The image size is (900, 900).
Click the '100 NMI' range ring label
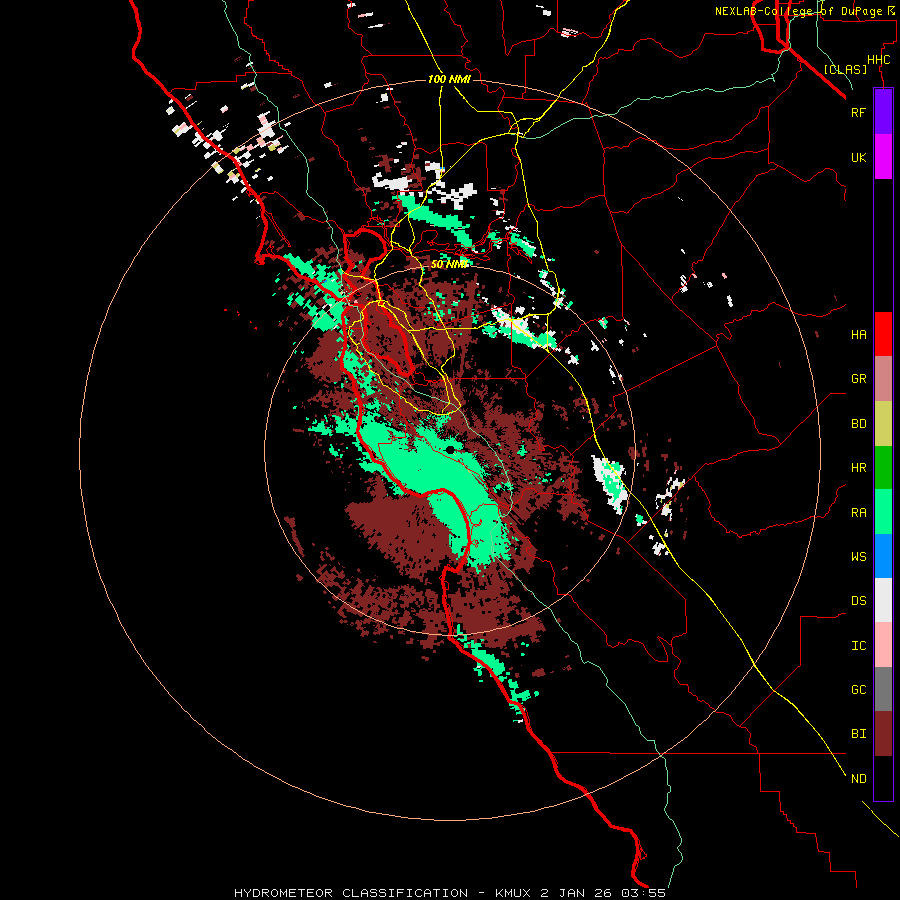[x=449, y=79]
